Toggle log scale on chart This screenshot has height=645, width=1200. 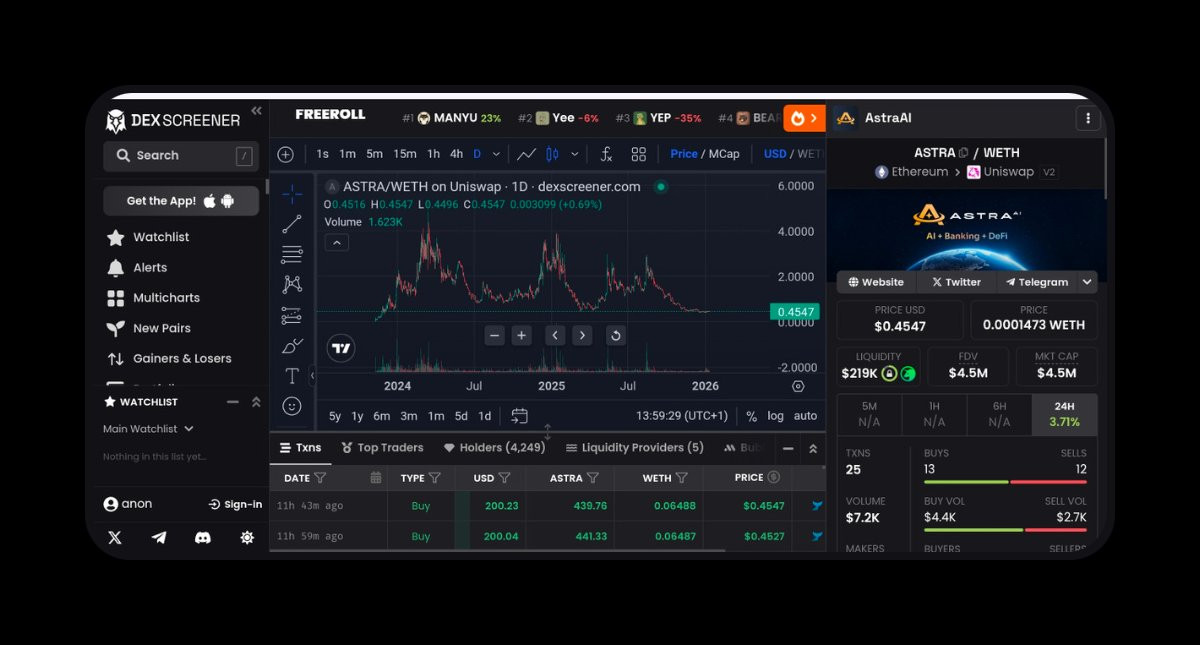pos(776,416)
